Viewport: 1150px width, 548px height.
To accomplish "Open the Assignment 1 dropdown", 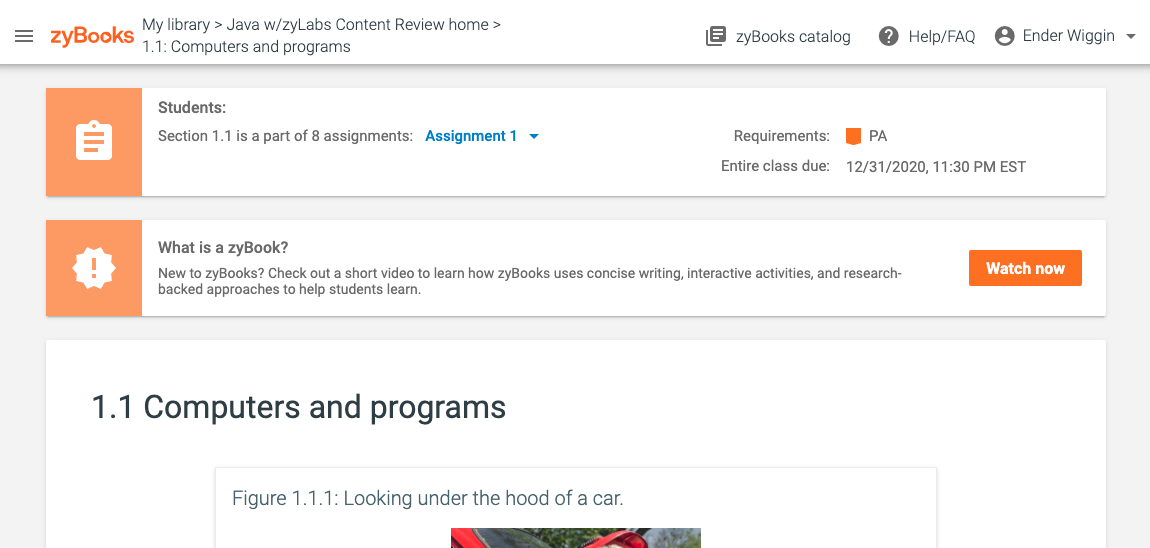I will [471, 136].
